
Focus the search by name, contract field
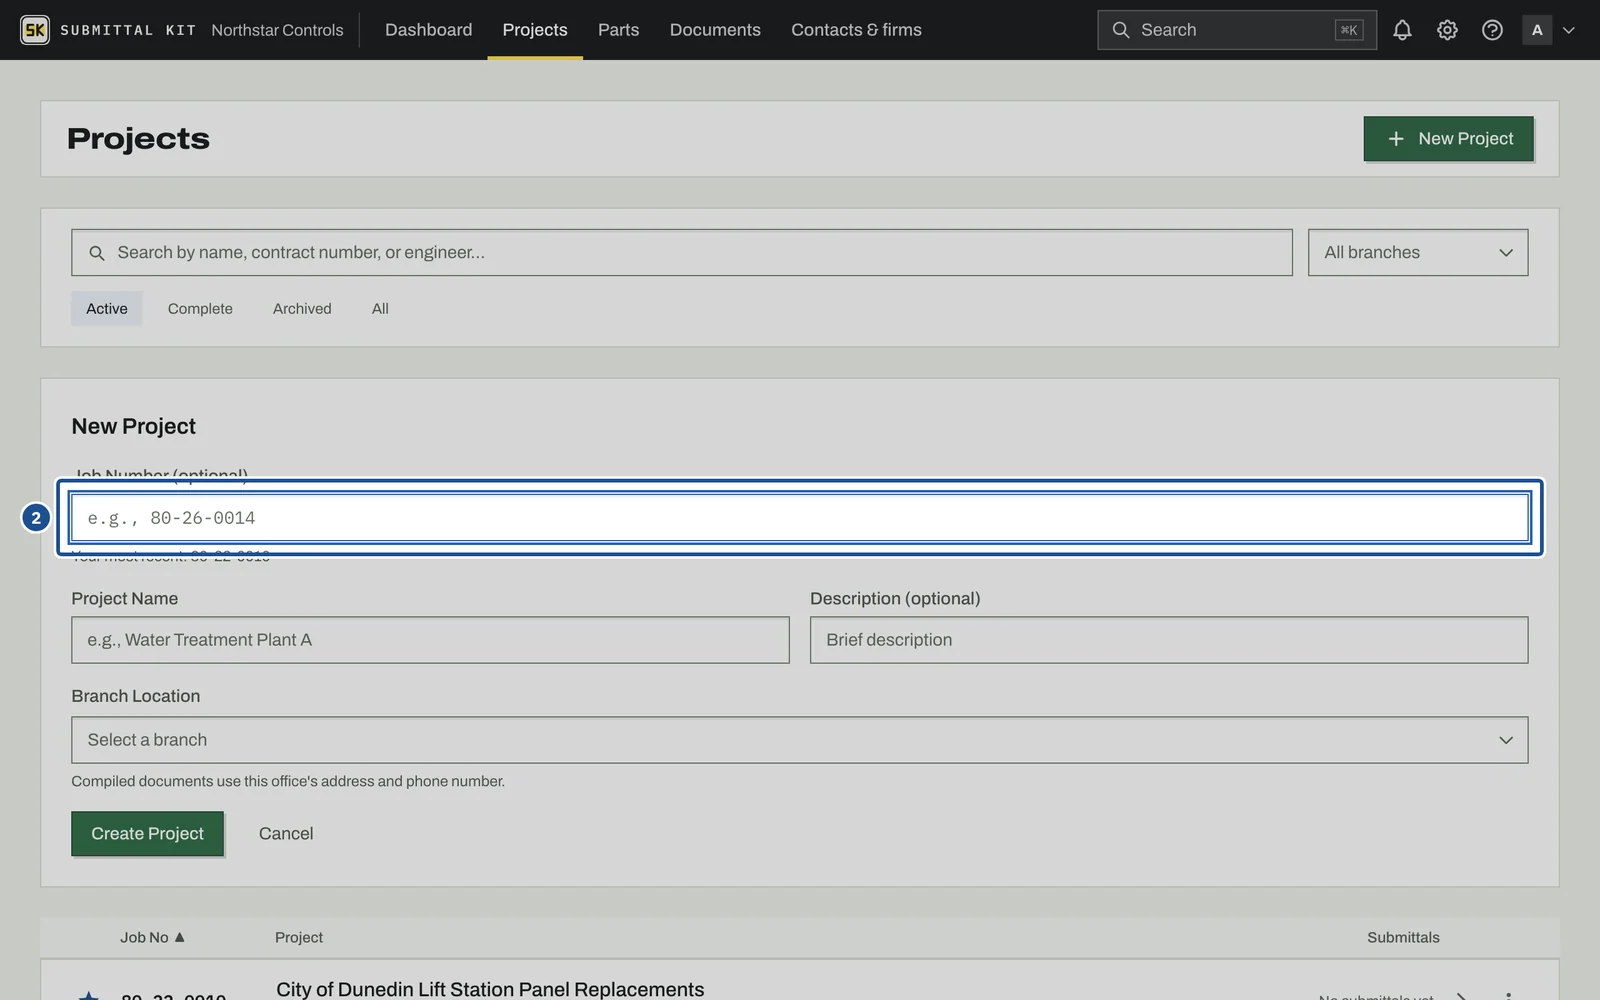[x=682, y=252]
